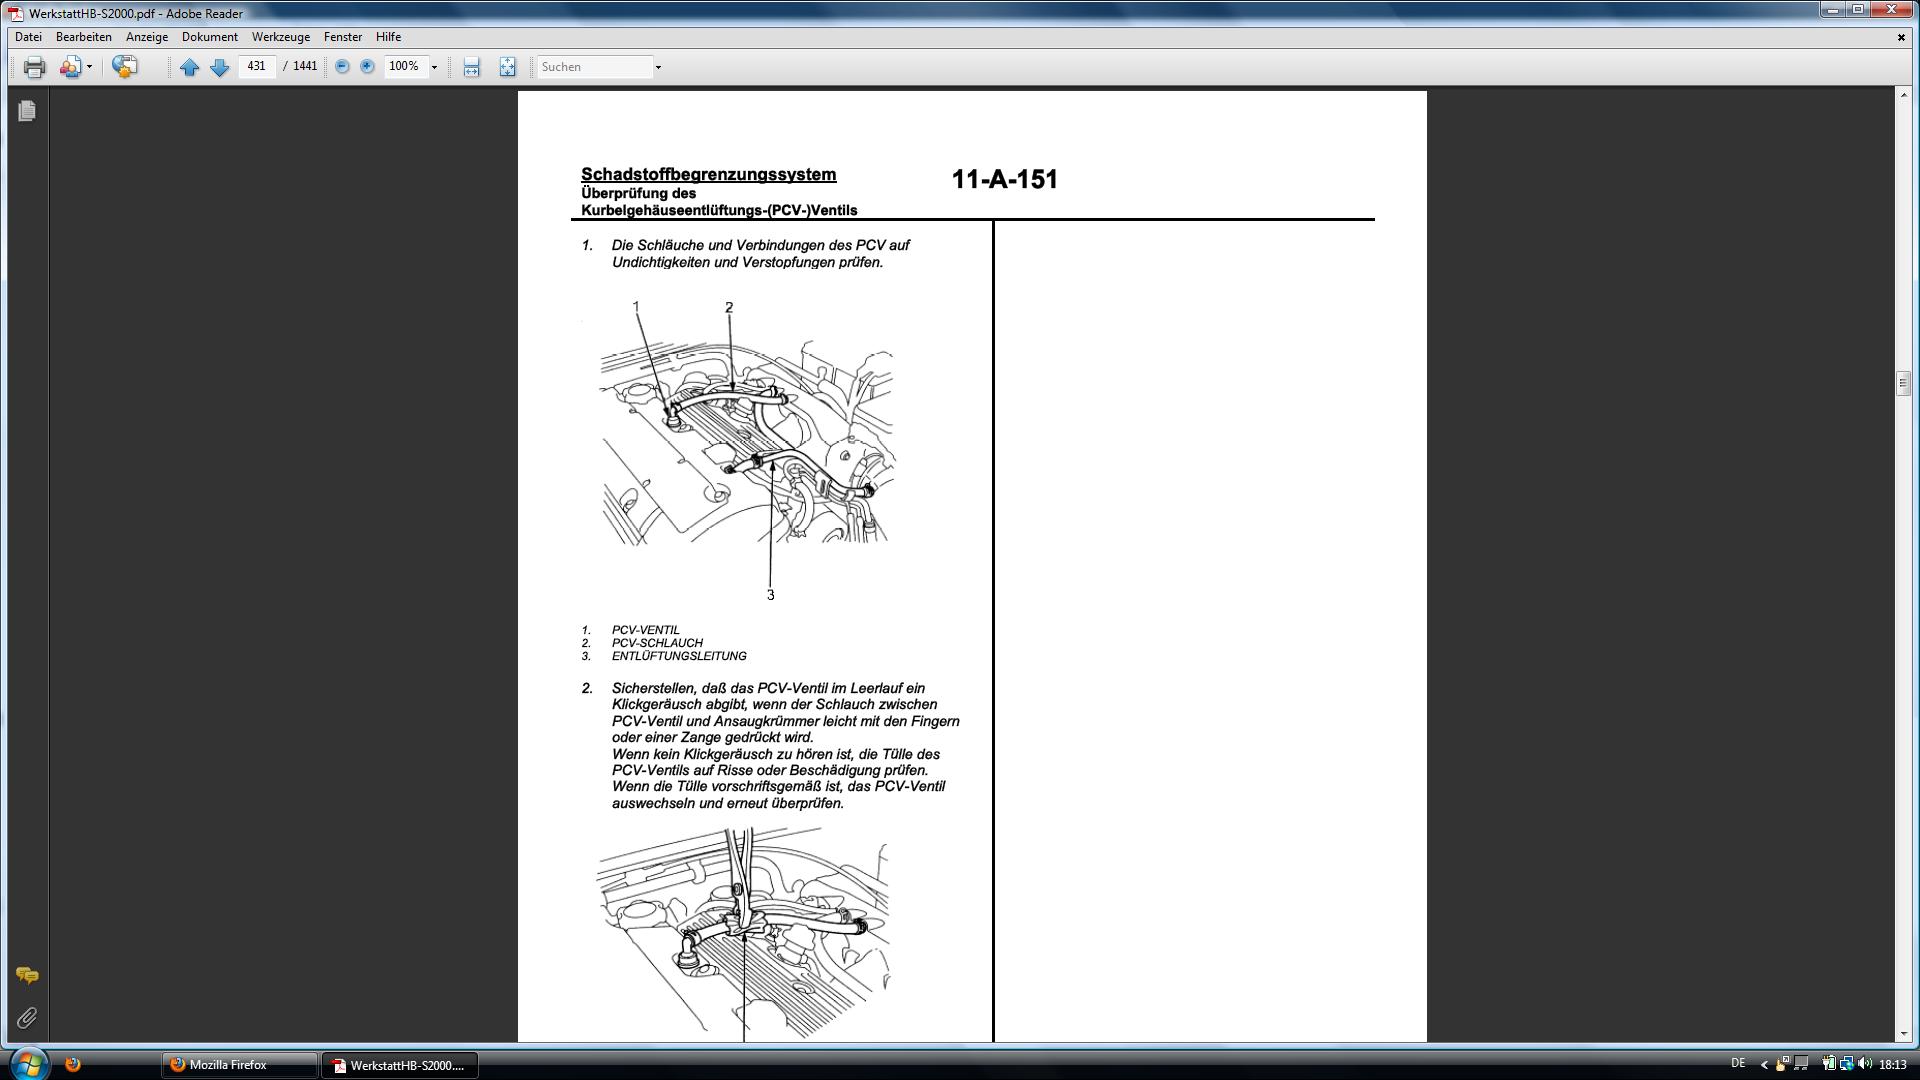This screenshot has width=1920, height=1080.
Task: Click the Print icon in toolbar
Action: tap(34, 67)
